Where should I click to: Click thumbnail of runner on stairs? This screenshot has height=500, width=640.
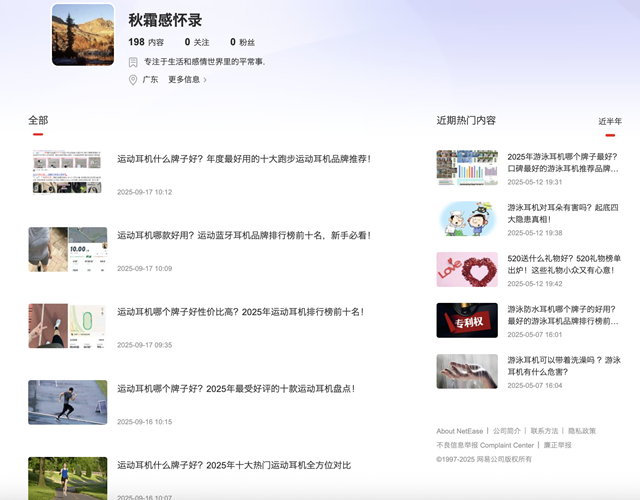click(68, 402)
